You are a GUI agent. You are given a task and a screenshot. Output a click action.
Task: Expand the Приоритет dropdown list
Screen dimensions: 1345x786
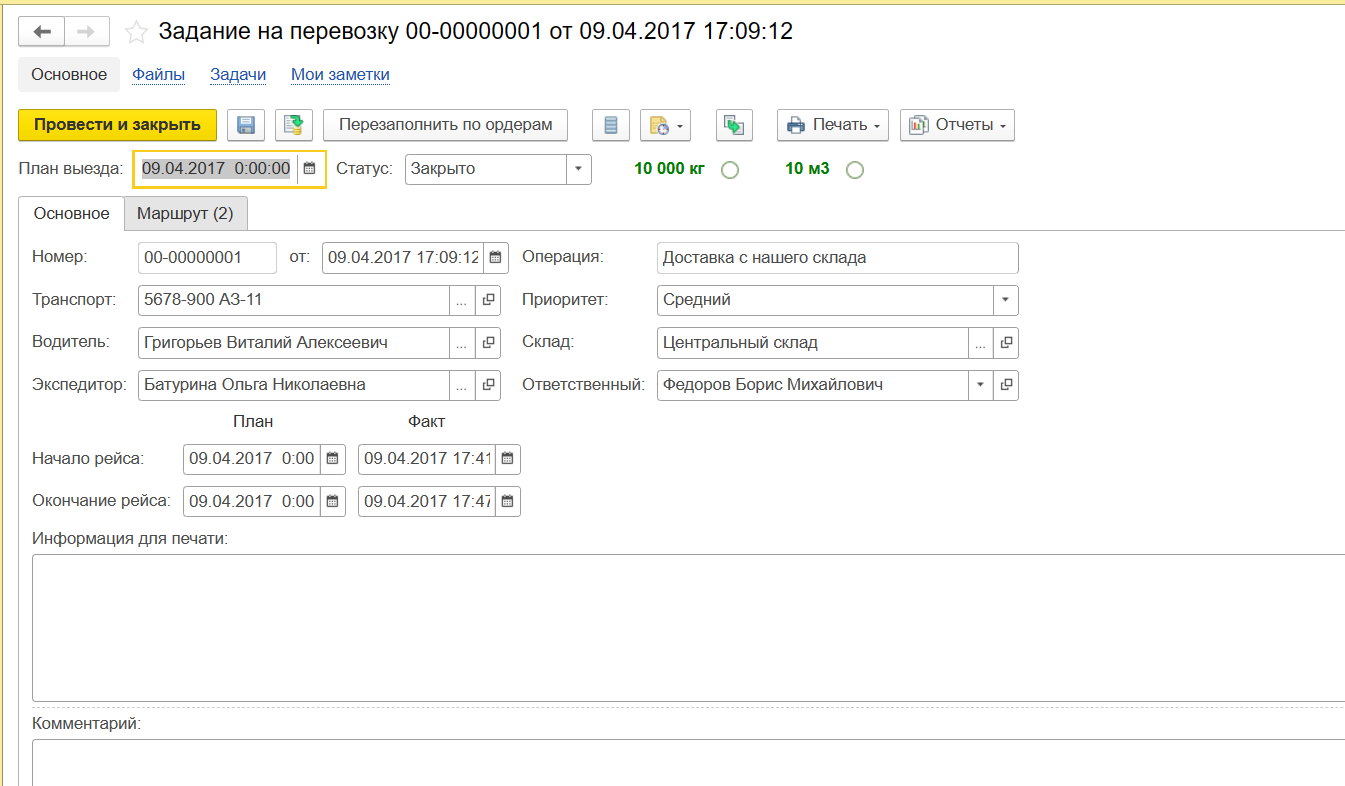click(x=1005, y=299)
